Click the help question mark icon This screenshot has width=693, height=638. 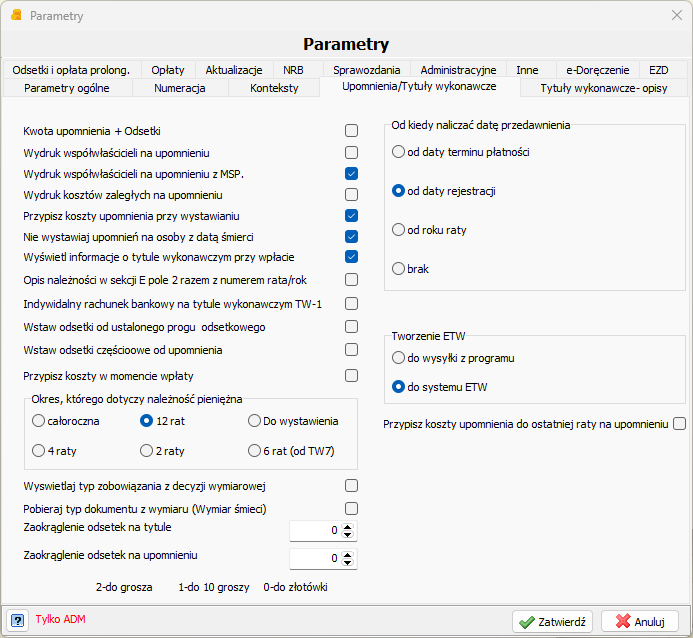(17, 620)
